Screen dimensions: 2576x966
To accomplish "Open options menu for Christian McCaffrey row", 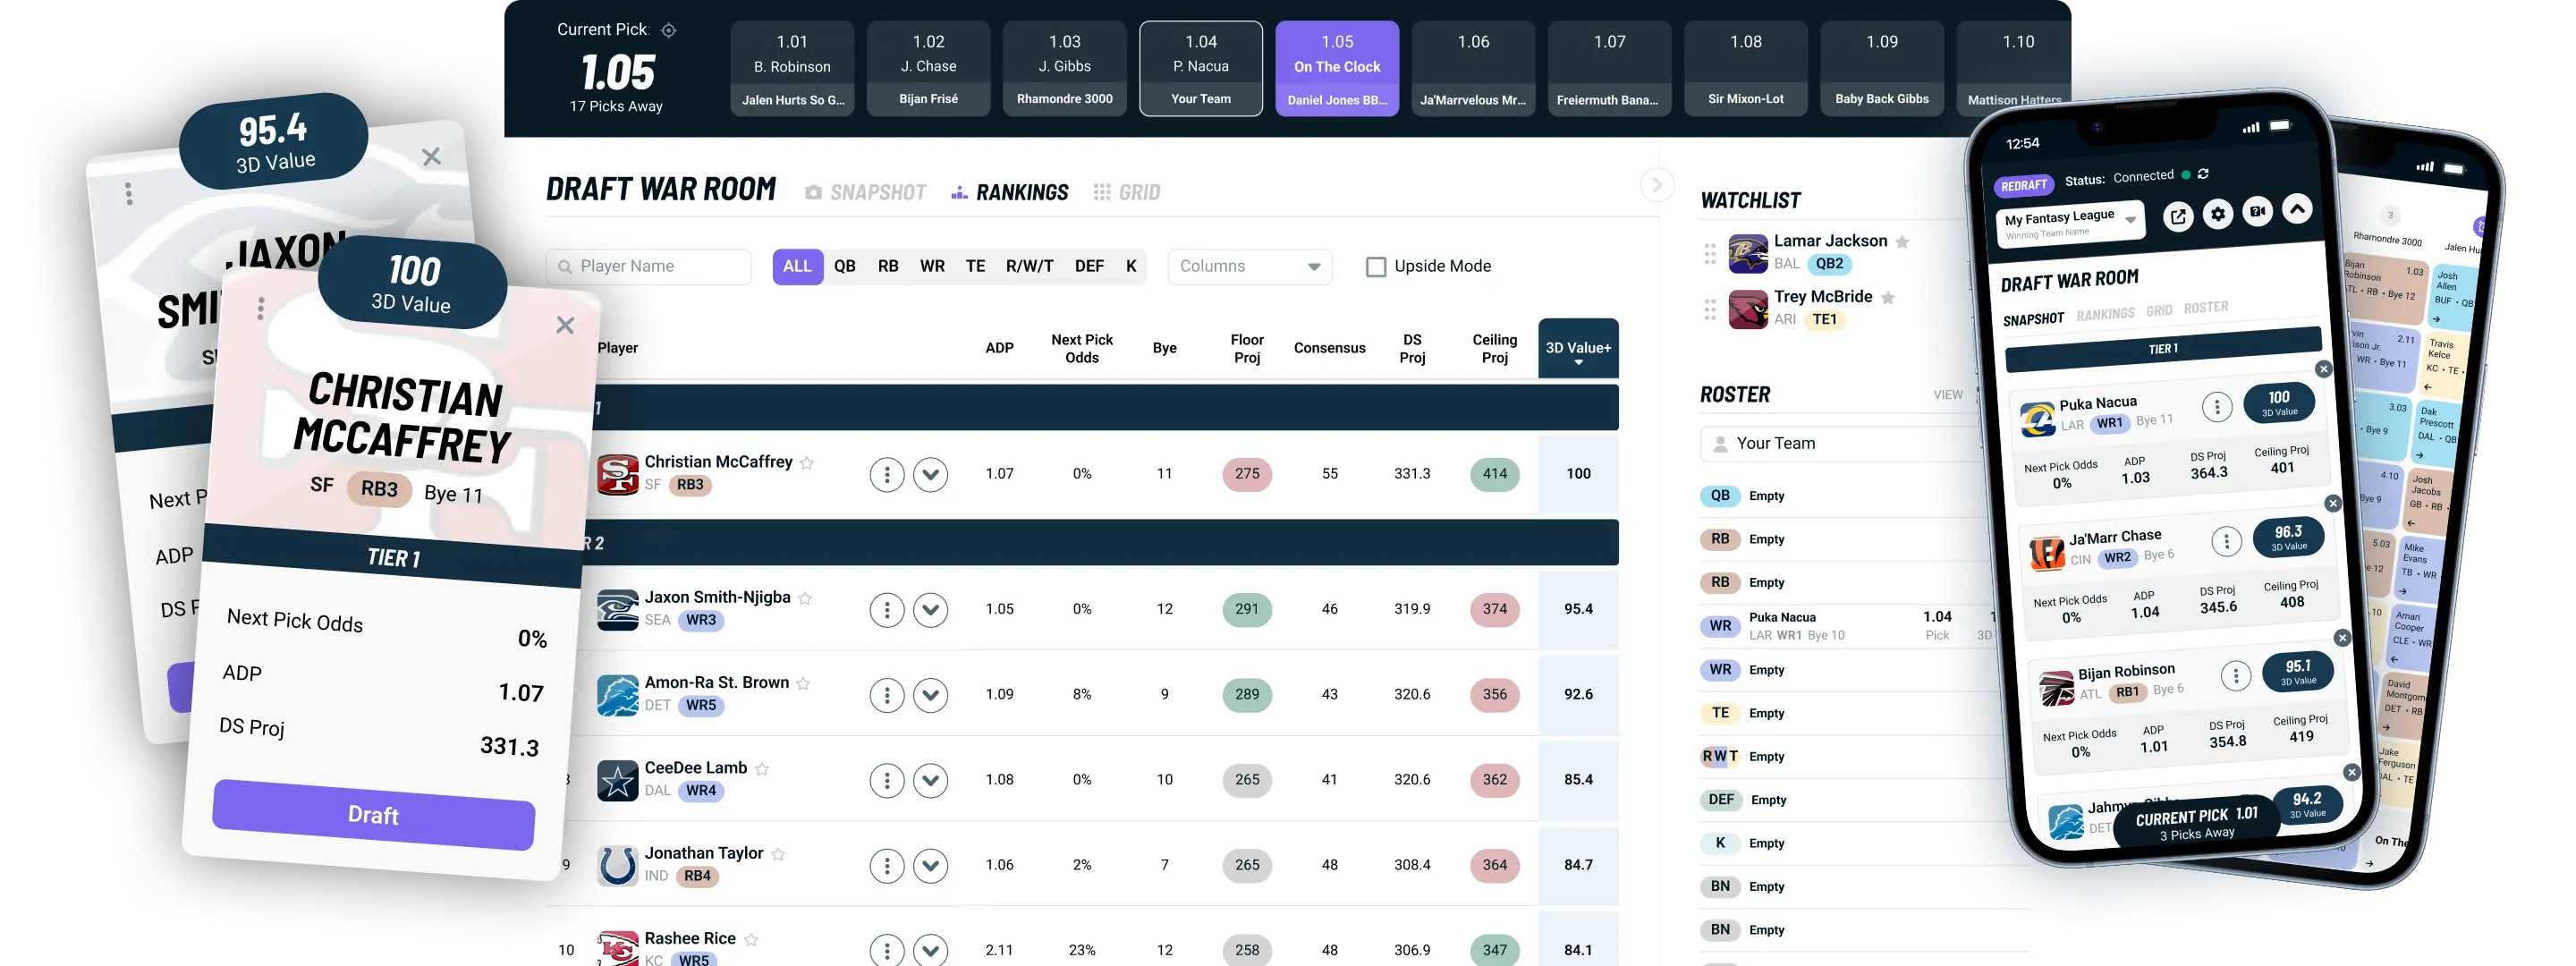I will (886, 474).
